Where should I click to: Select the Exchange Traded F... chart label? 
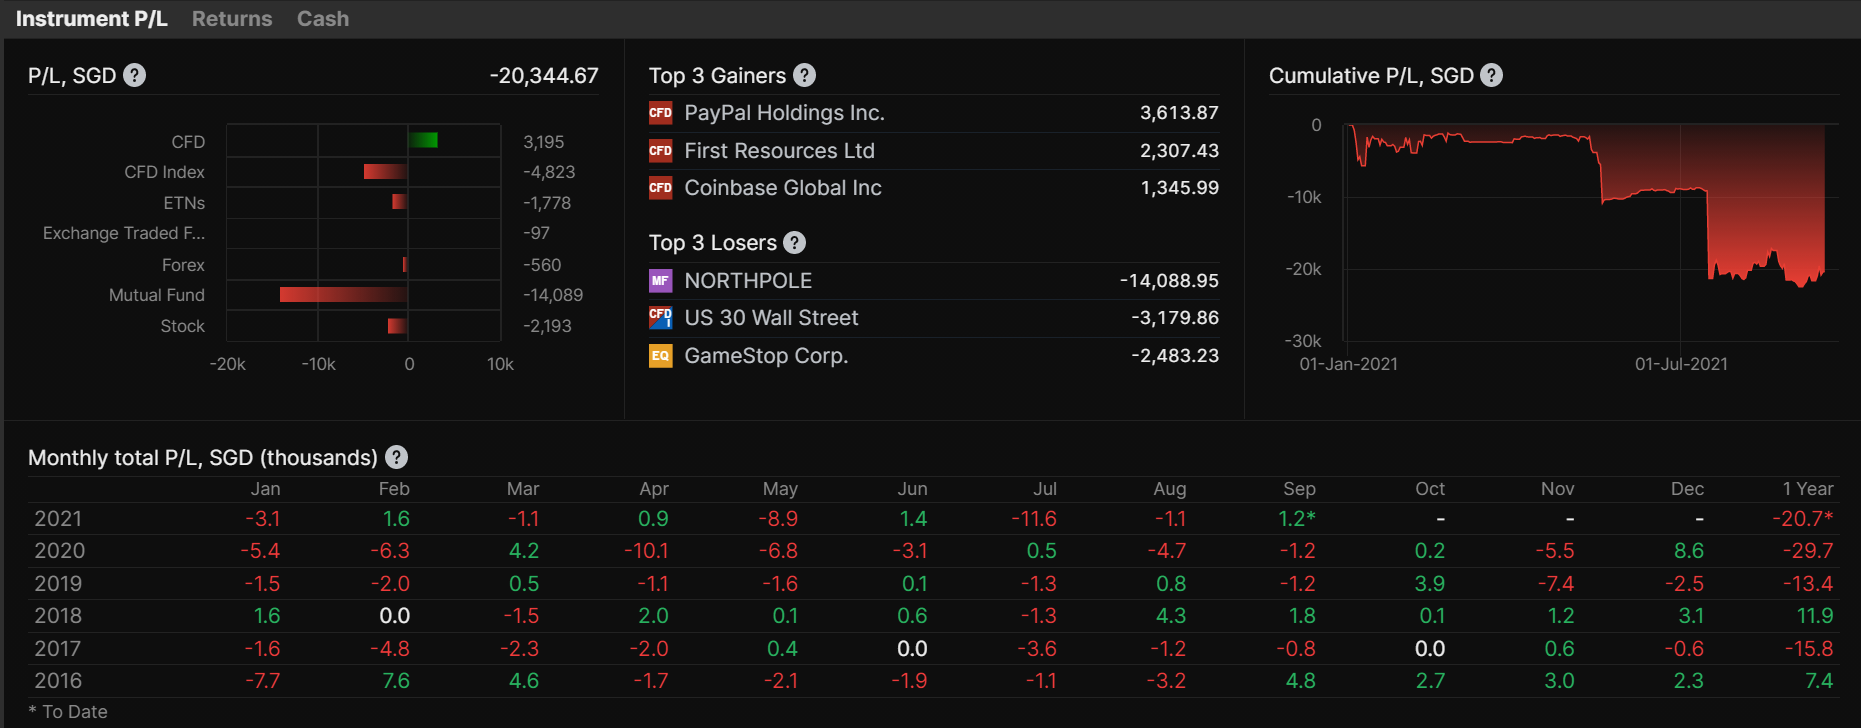(124, 233)
